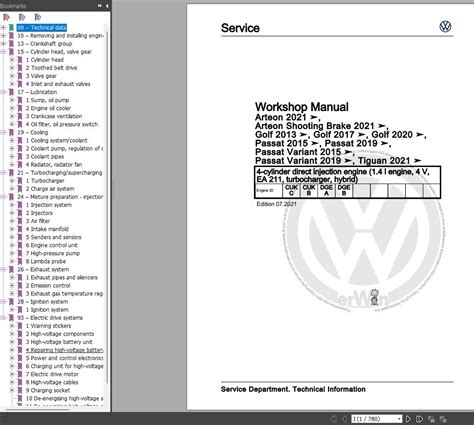Click the first bookmark toolbar icon with red marker

pyautogui.click(x=6, y=17)
